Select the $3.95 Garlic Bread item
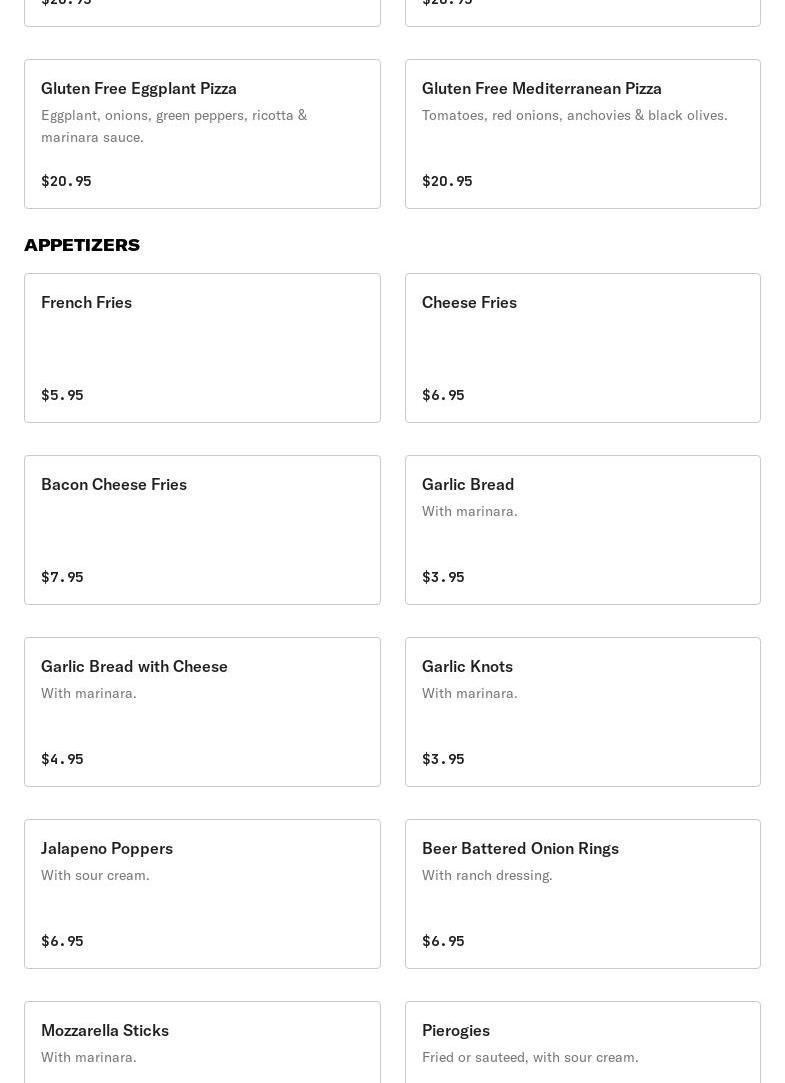Viewport: 785px width, 1083px height. (582, 529)
